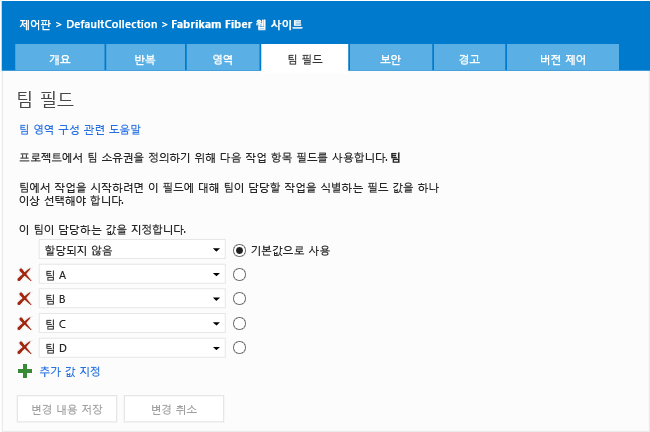The height and width of the screenshot is (432, 650).
Task: Expand the 팀 A value dropdown
Action: coord(216,274)
